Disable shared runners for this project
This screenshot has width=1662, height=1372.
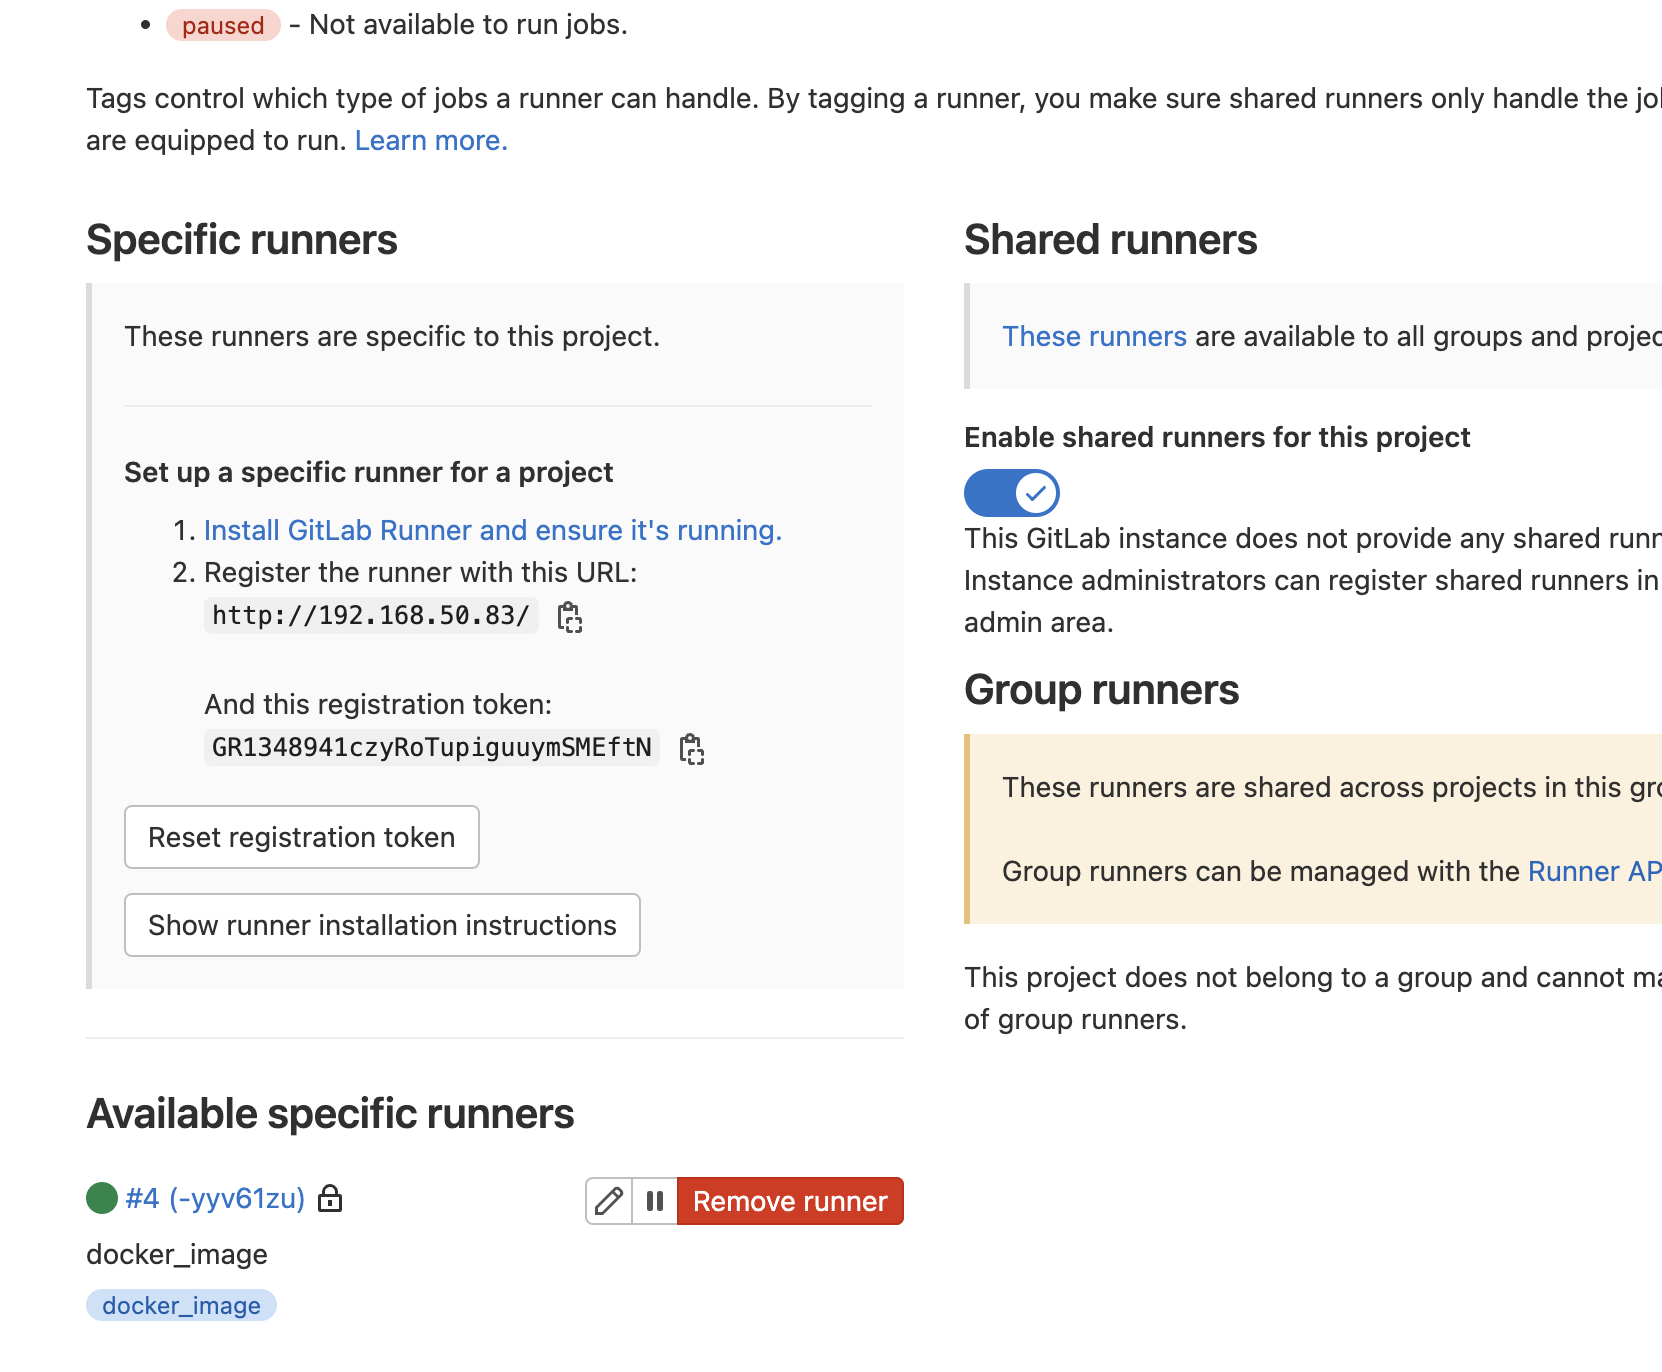tap(1011, 493)
